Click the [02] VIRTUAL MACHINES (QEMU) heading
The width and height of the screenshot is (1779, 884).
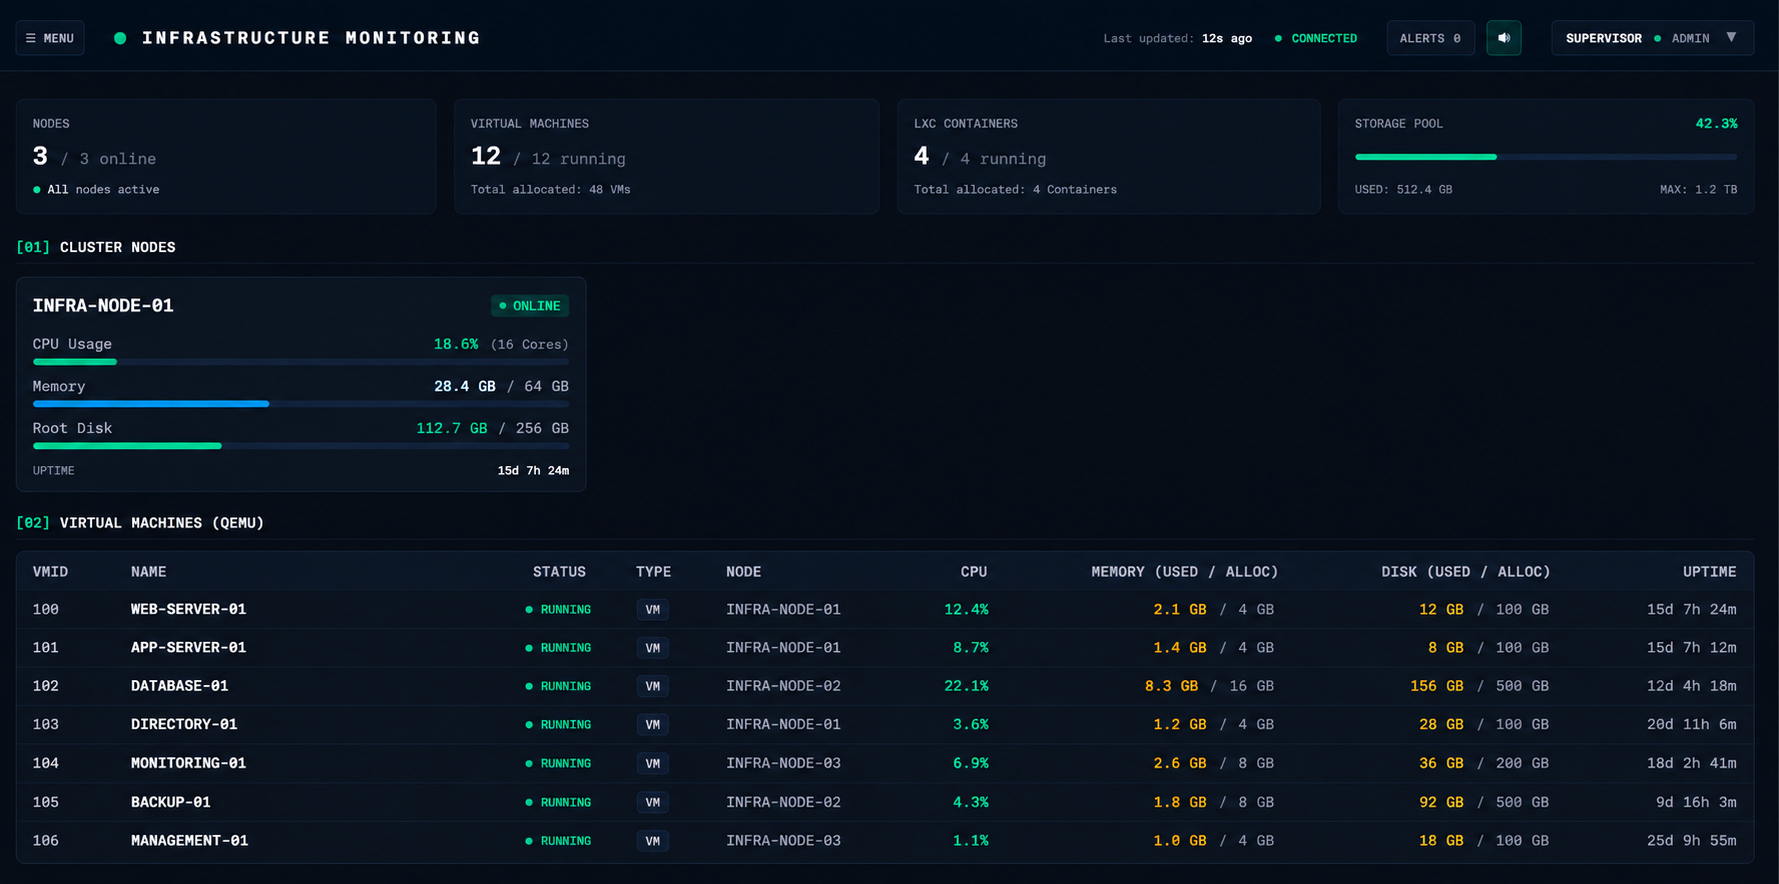coord(140,523)
